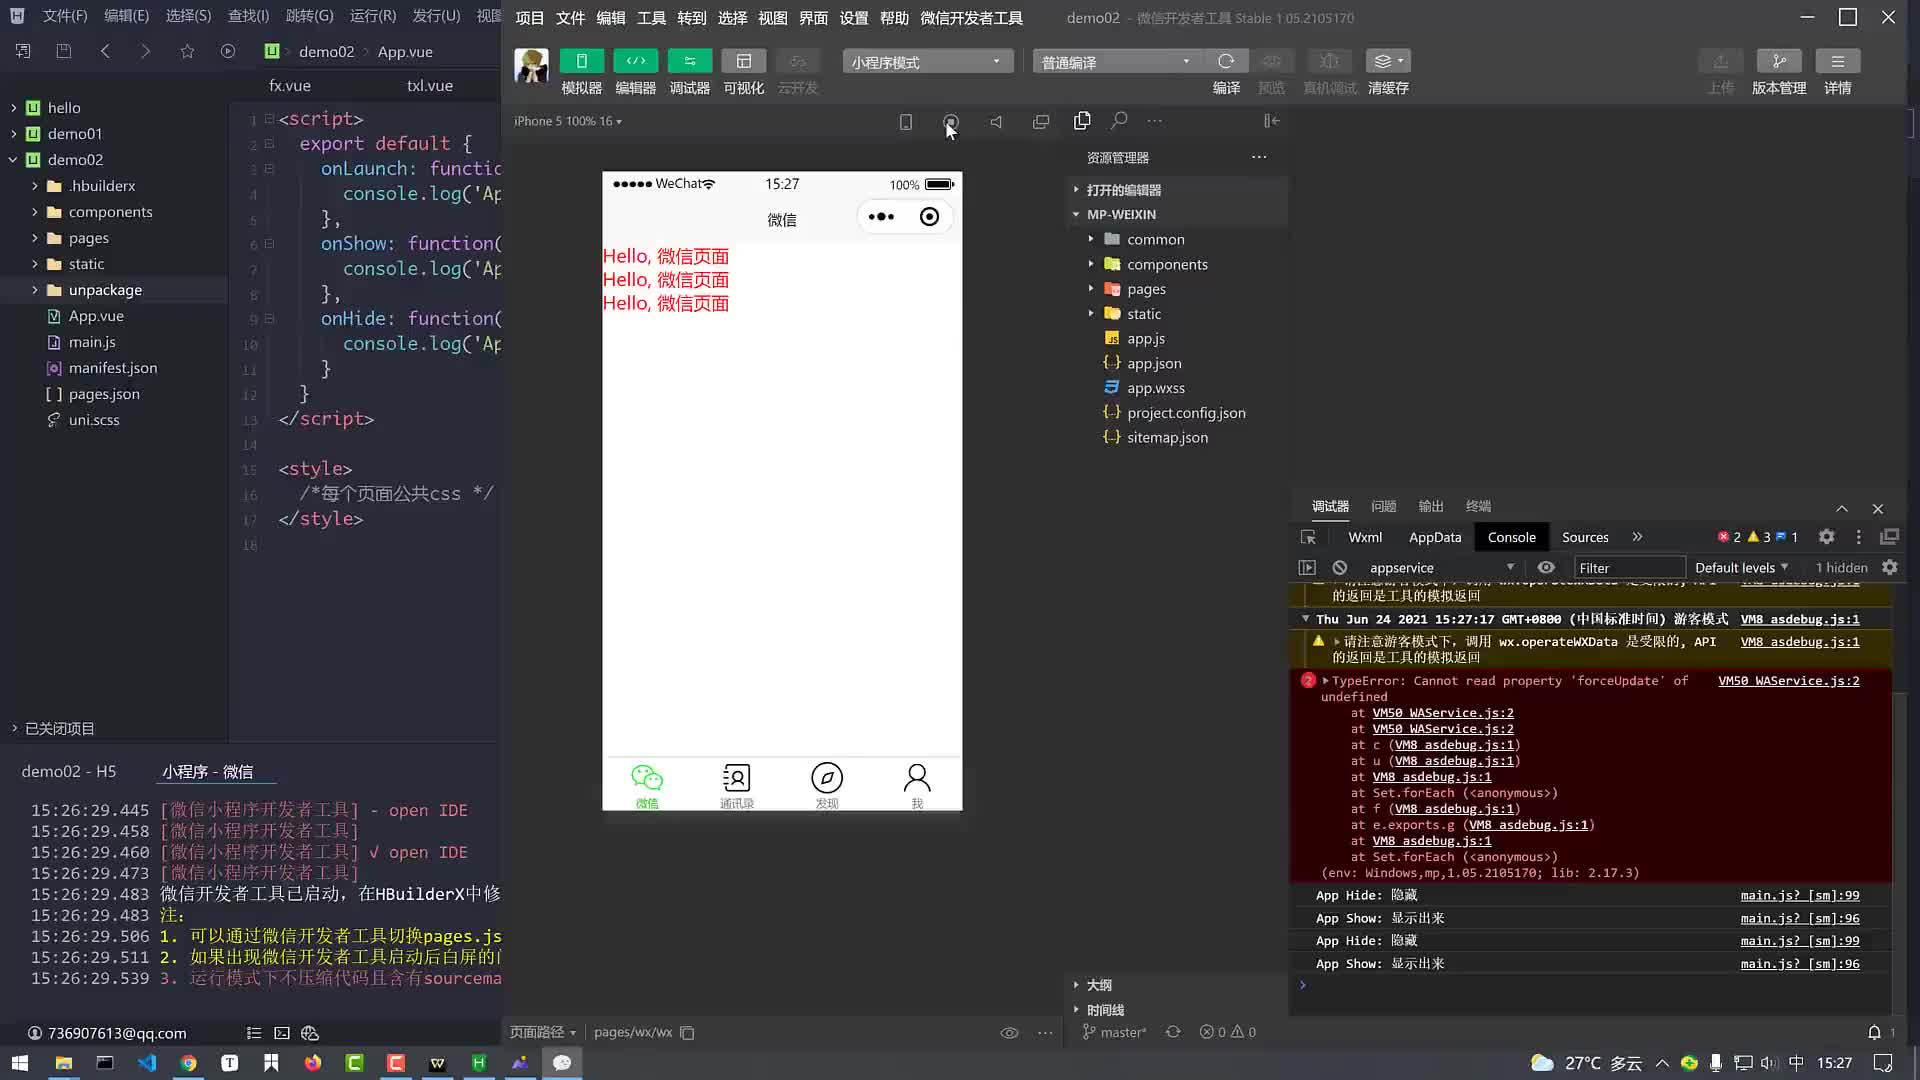The image size is (1920, 1080).
Task: Open the 微信开发者工具 menu
Action: (x=971, y=18)
